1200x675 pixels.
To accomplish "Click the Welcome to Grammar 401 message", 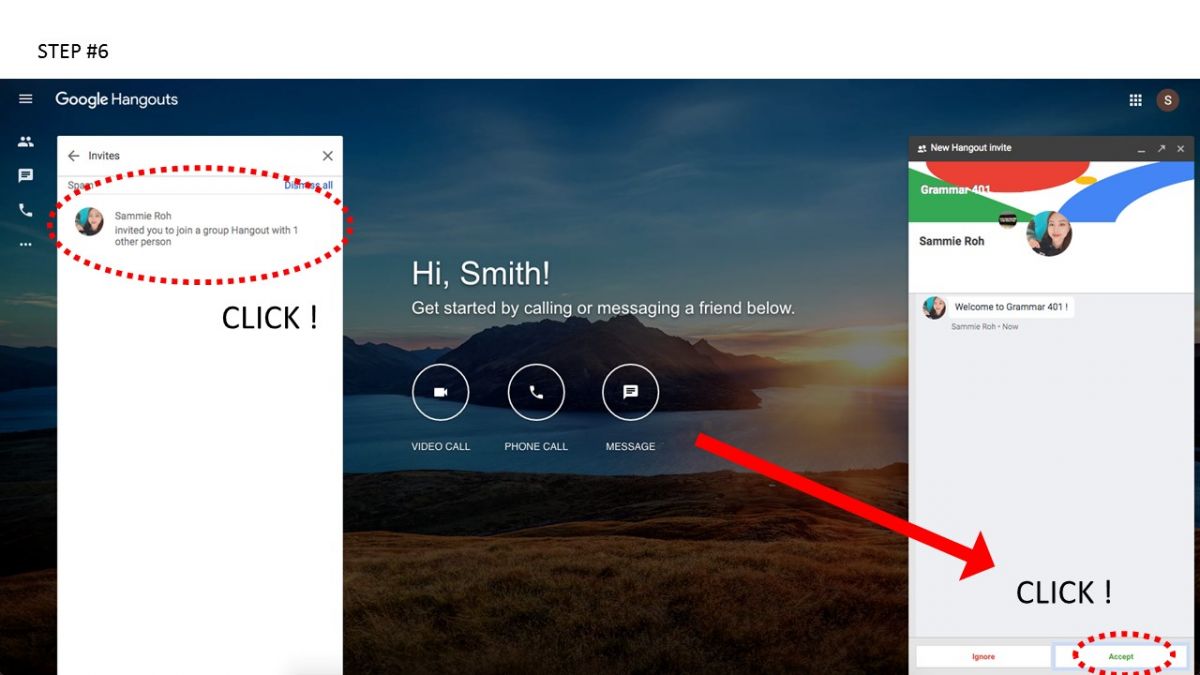I will pyautogui.click(x=1011, y=307).
